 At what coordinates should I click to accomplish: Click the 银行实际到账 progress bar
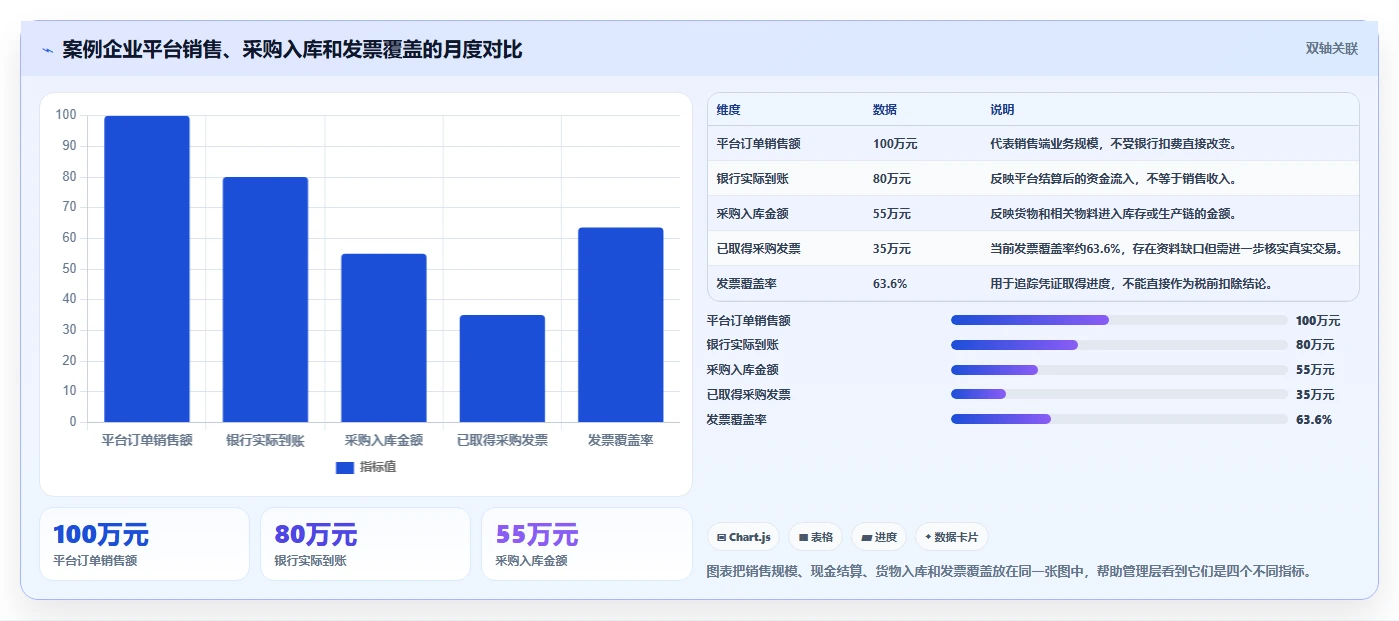coord(1119,345)
